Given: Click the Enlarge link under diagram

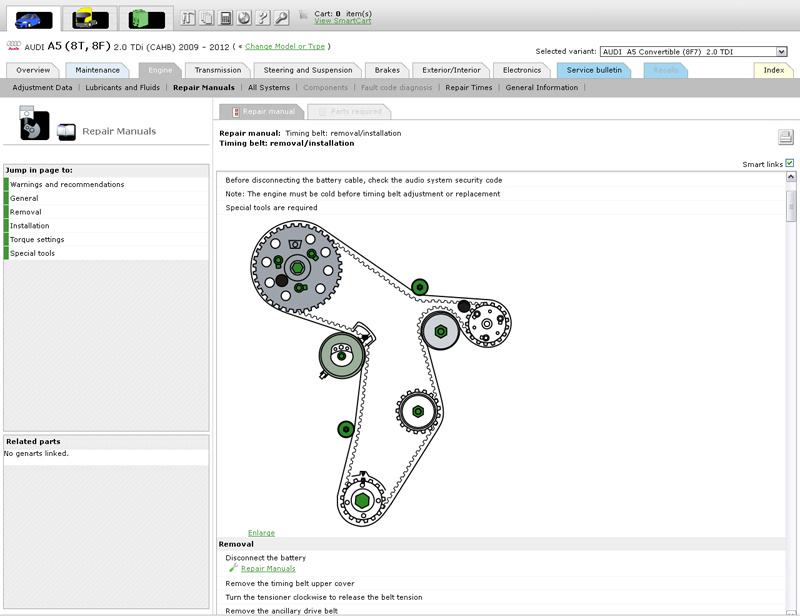Looking at the screenshot, I should pos(261,533).
